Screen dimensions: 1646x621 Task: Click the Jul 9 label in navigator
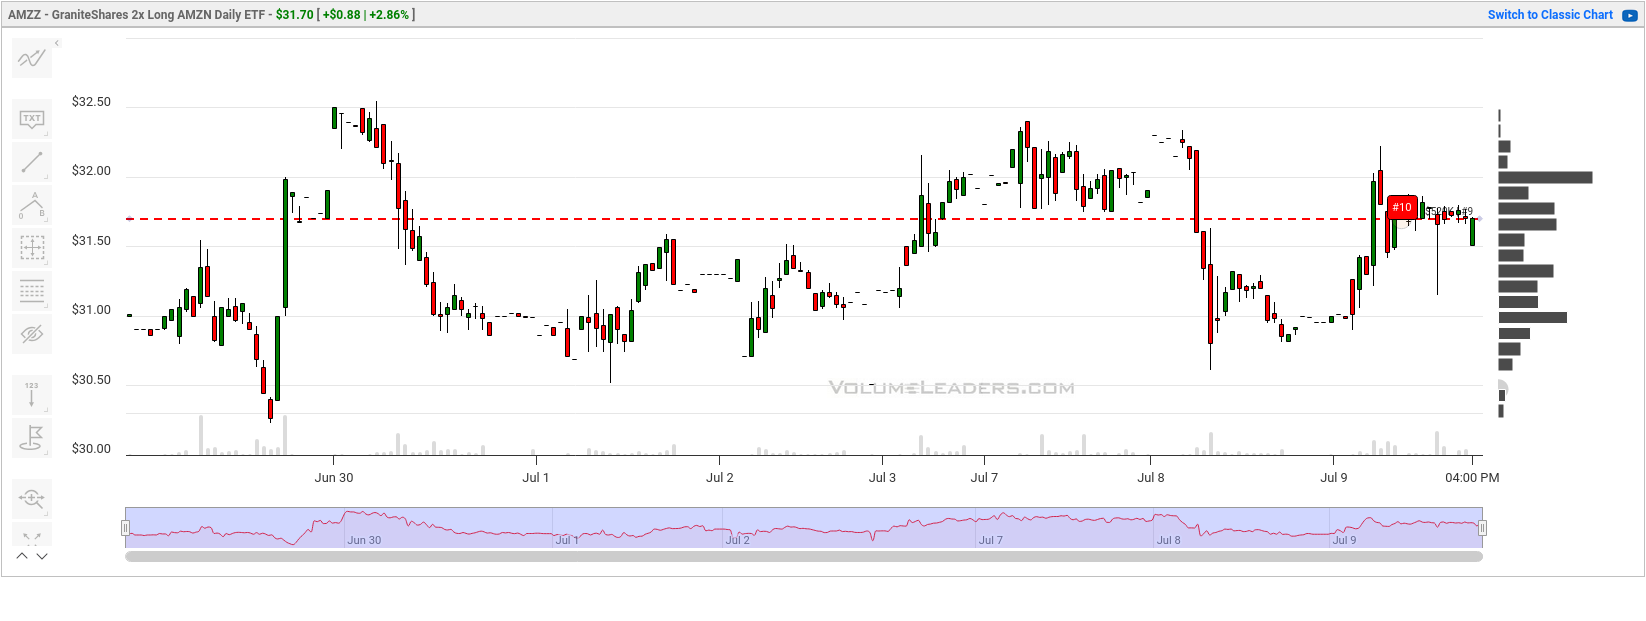[1345, 540]
